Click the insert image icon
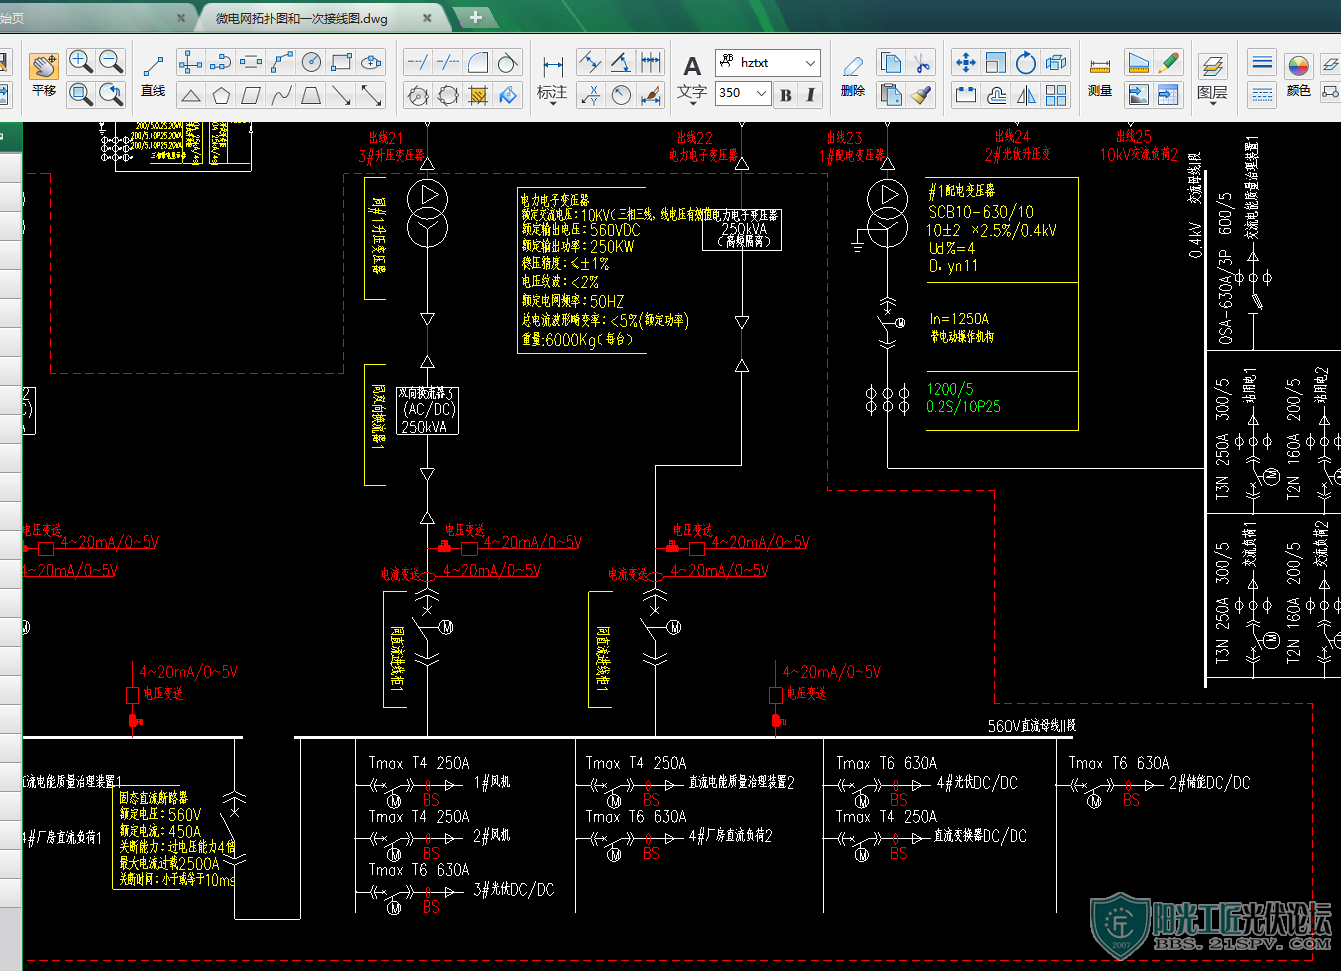 pyautogui.click(x=1138, y=95)
